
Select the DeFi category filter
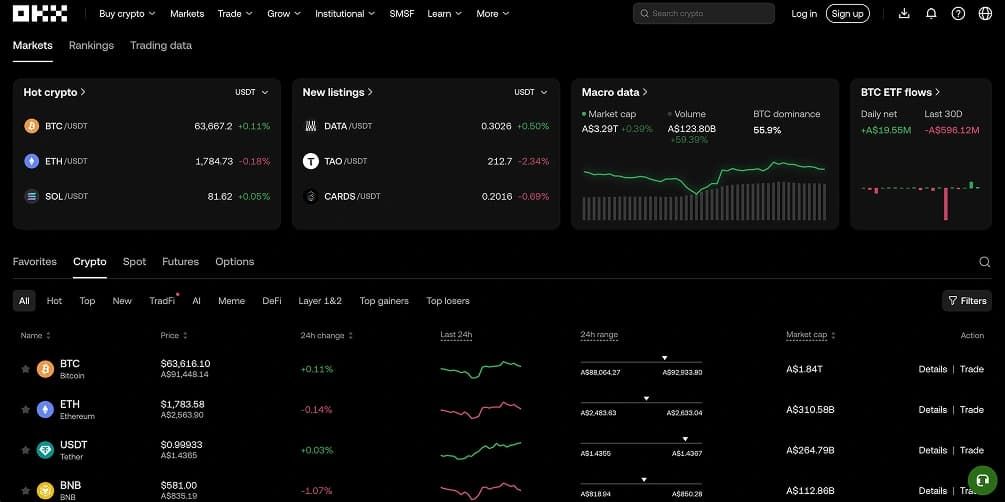(272, 301)
